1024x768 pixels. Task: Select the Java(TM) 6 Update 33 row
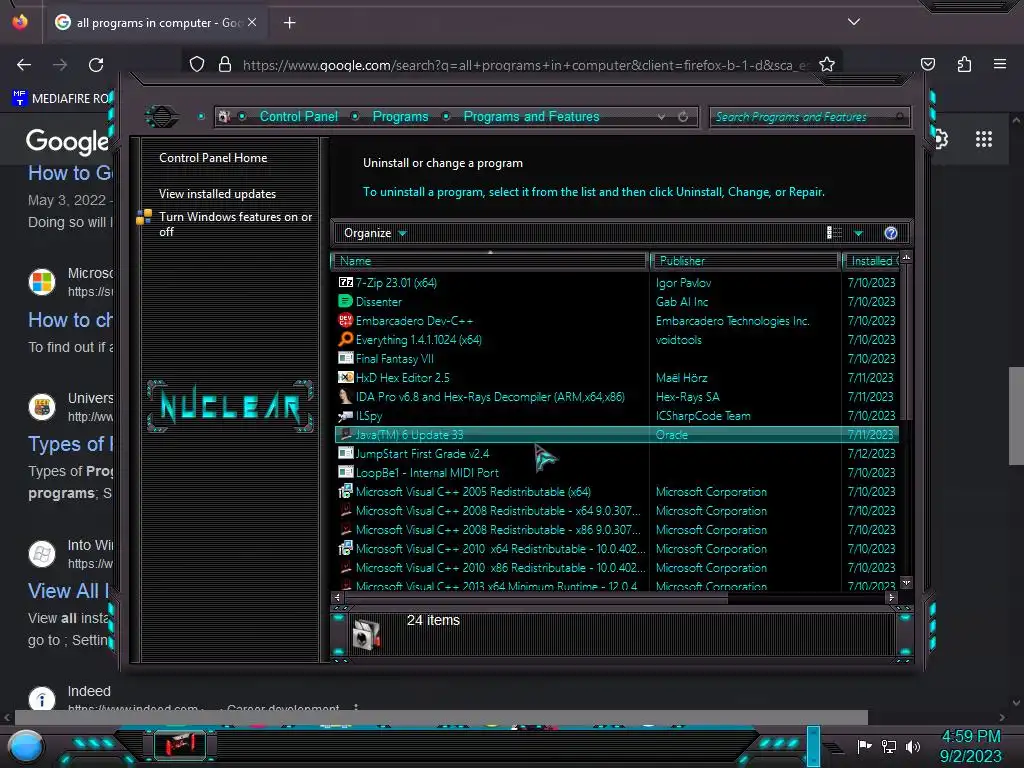click(x=616, y=434)
